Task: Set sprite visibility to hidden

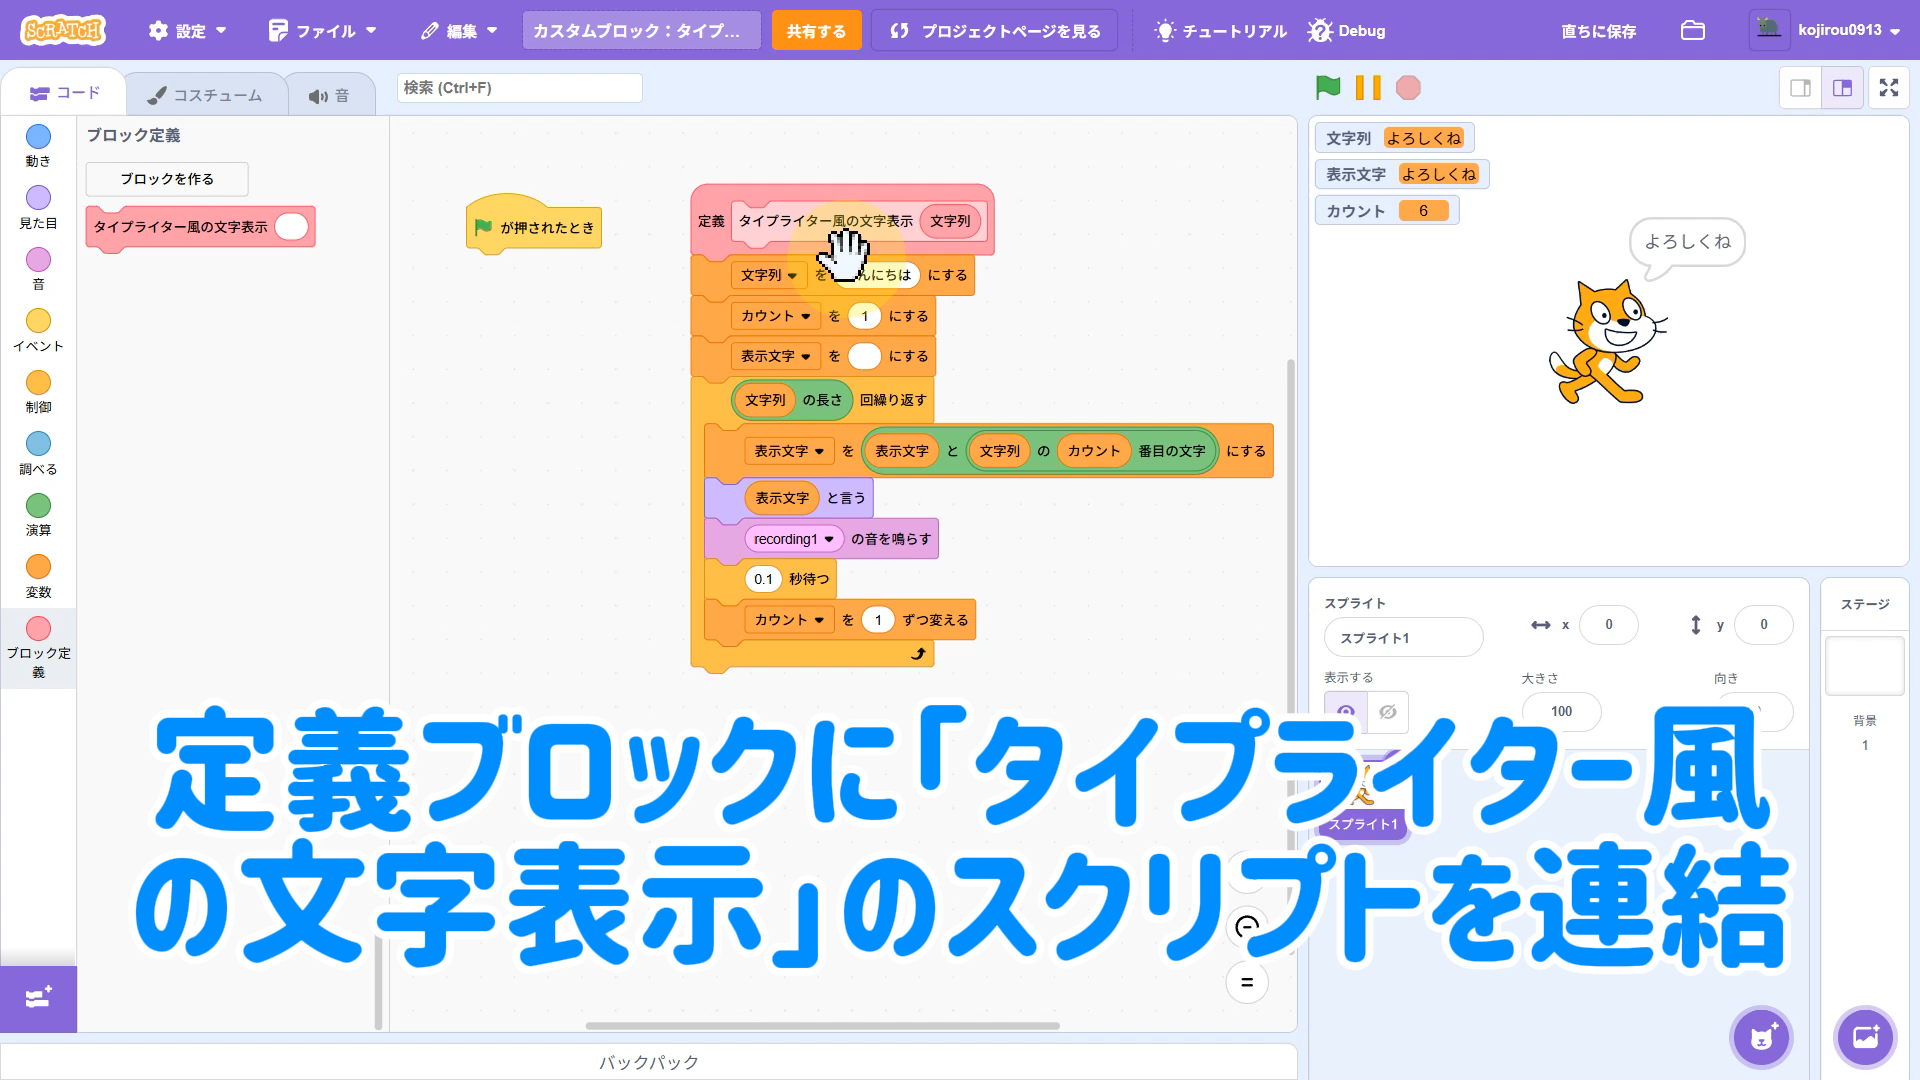Action: tap(1387, 712)
